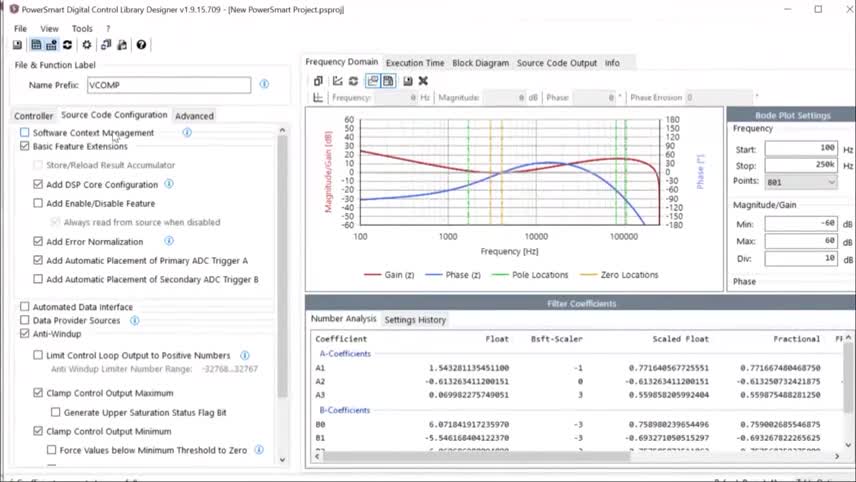Uncheck Add Error Normalization
The width and height of the screenshot is (856, 482).
point(38,241)
